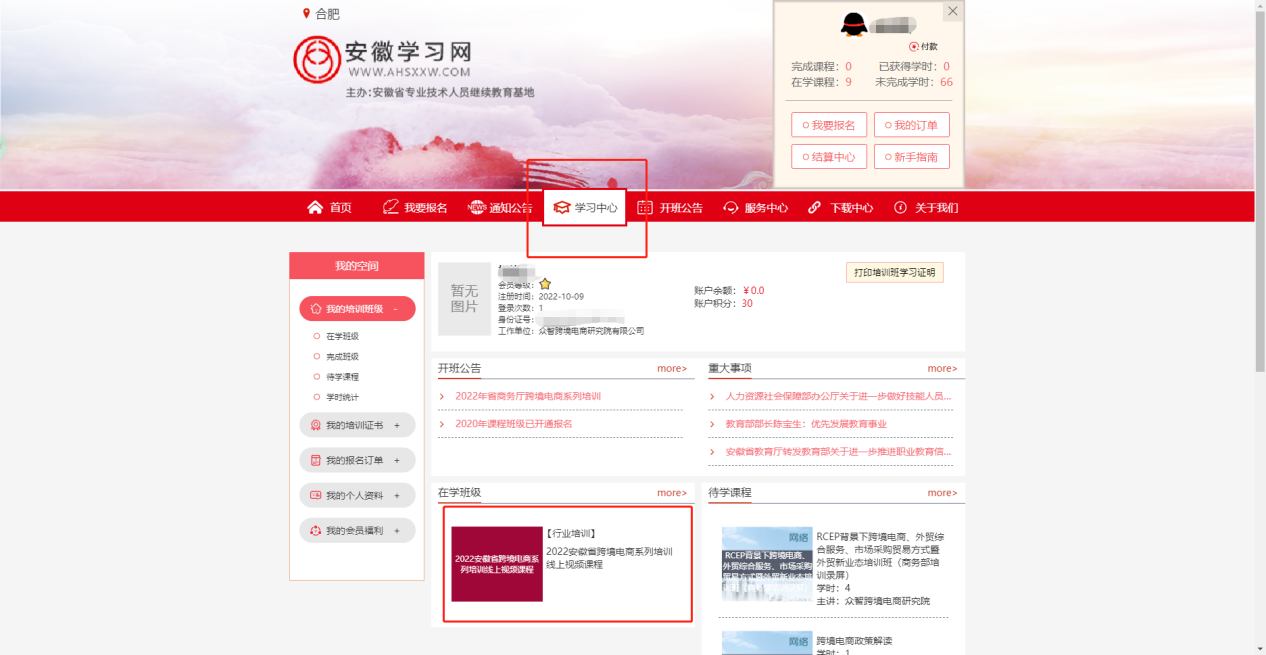Viewport: 1266px width, 655px height.
Task: Expand the 我的报名订单 section
Action: pos(397,460)
